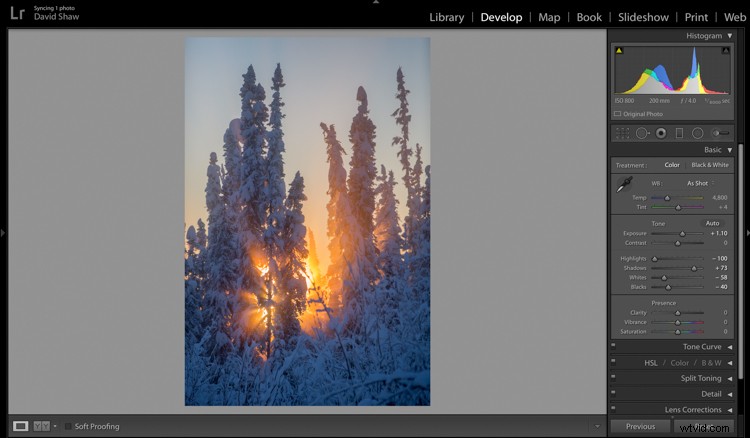Screen dimensions: 750x438
Task: Open the toolbar content menu arrow
Action: click(597, 426)
